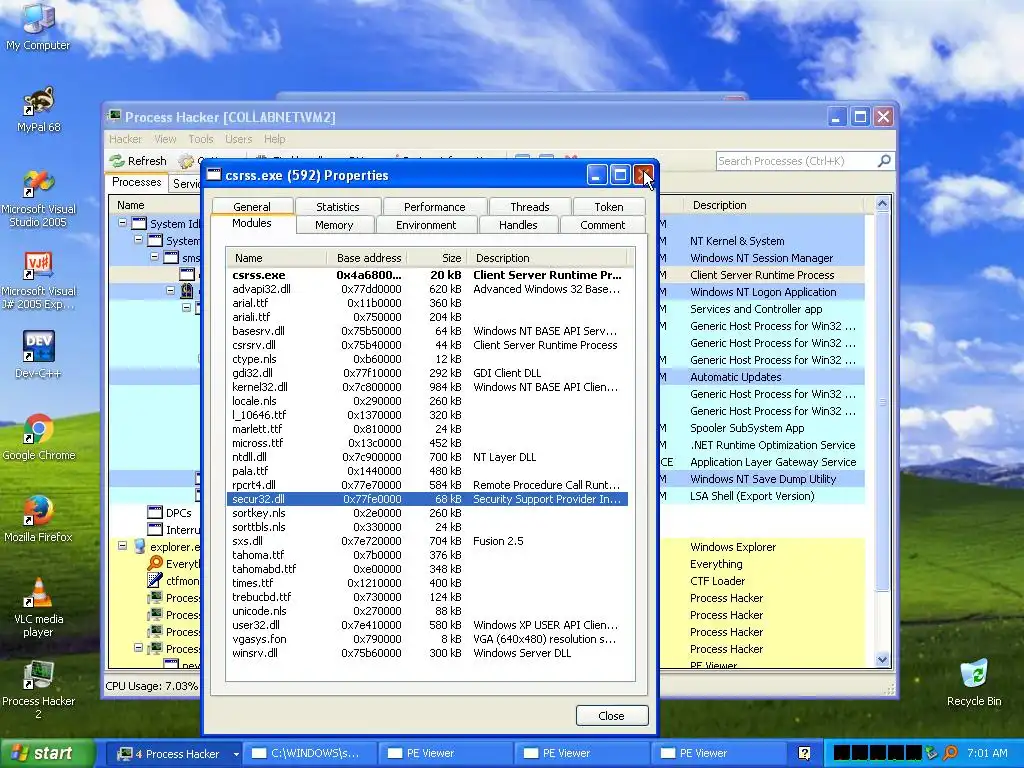Select the vgasys.fon module row

click(x=427, y=639)
